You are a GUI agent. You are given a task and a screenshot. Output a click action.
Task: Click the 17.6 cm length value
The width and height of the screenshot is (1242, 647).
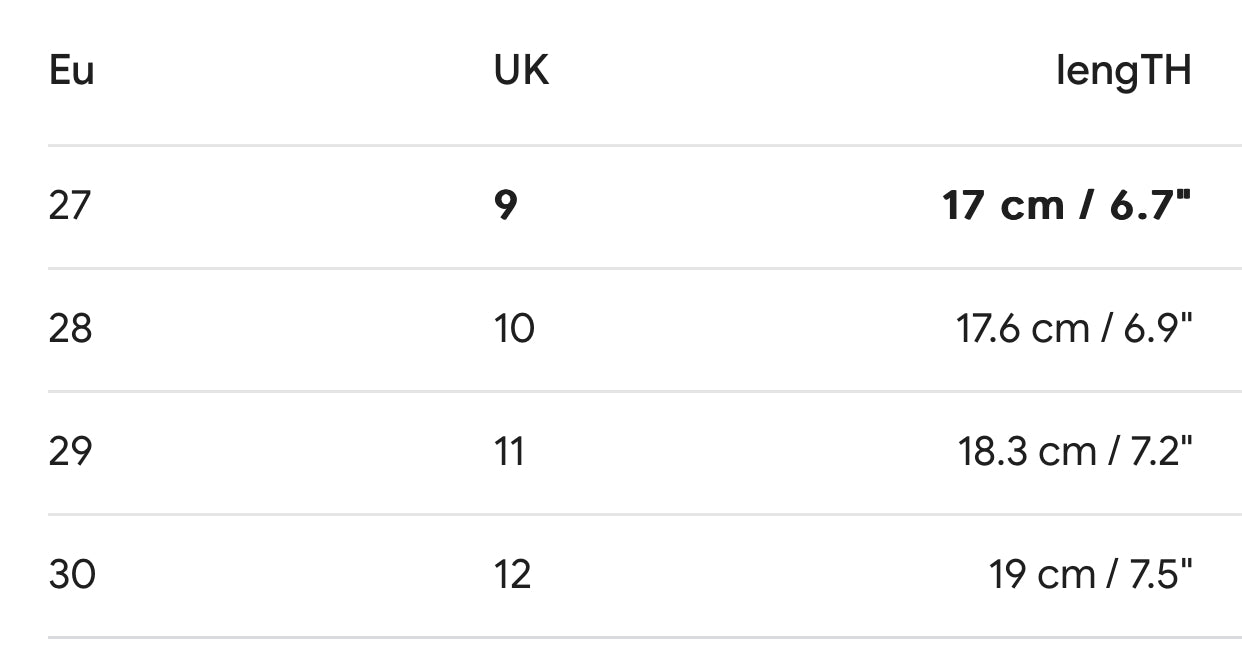click(1022, 329)
